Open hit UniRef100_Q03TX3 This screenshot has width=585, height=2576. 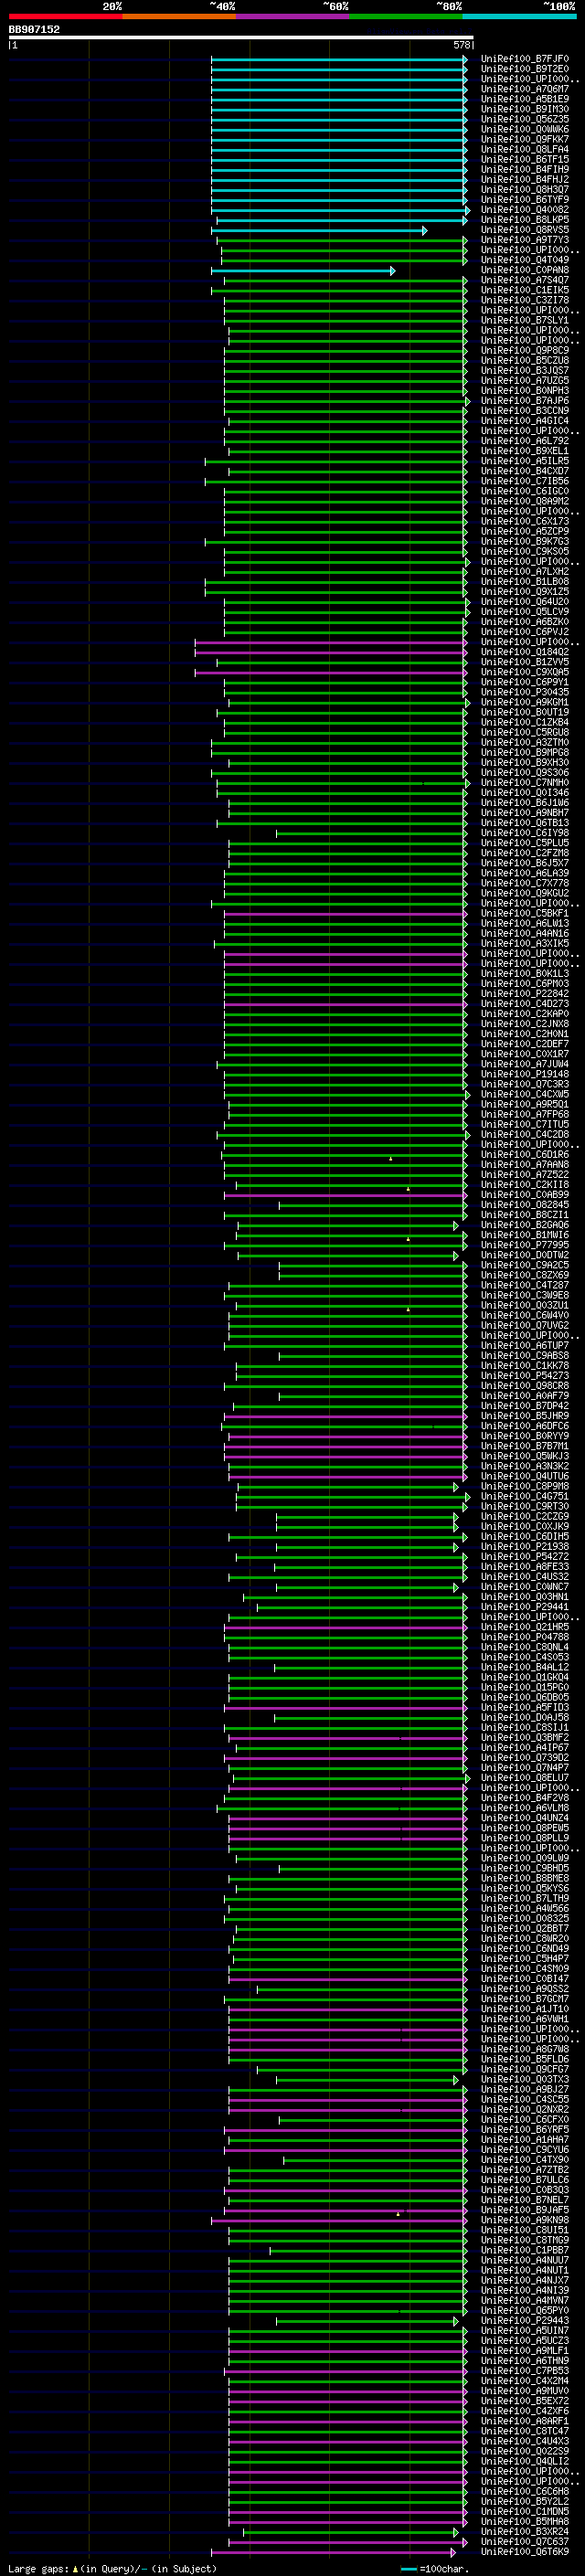pos(524,2079)
